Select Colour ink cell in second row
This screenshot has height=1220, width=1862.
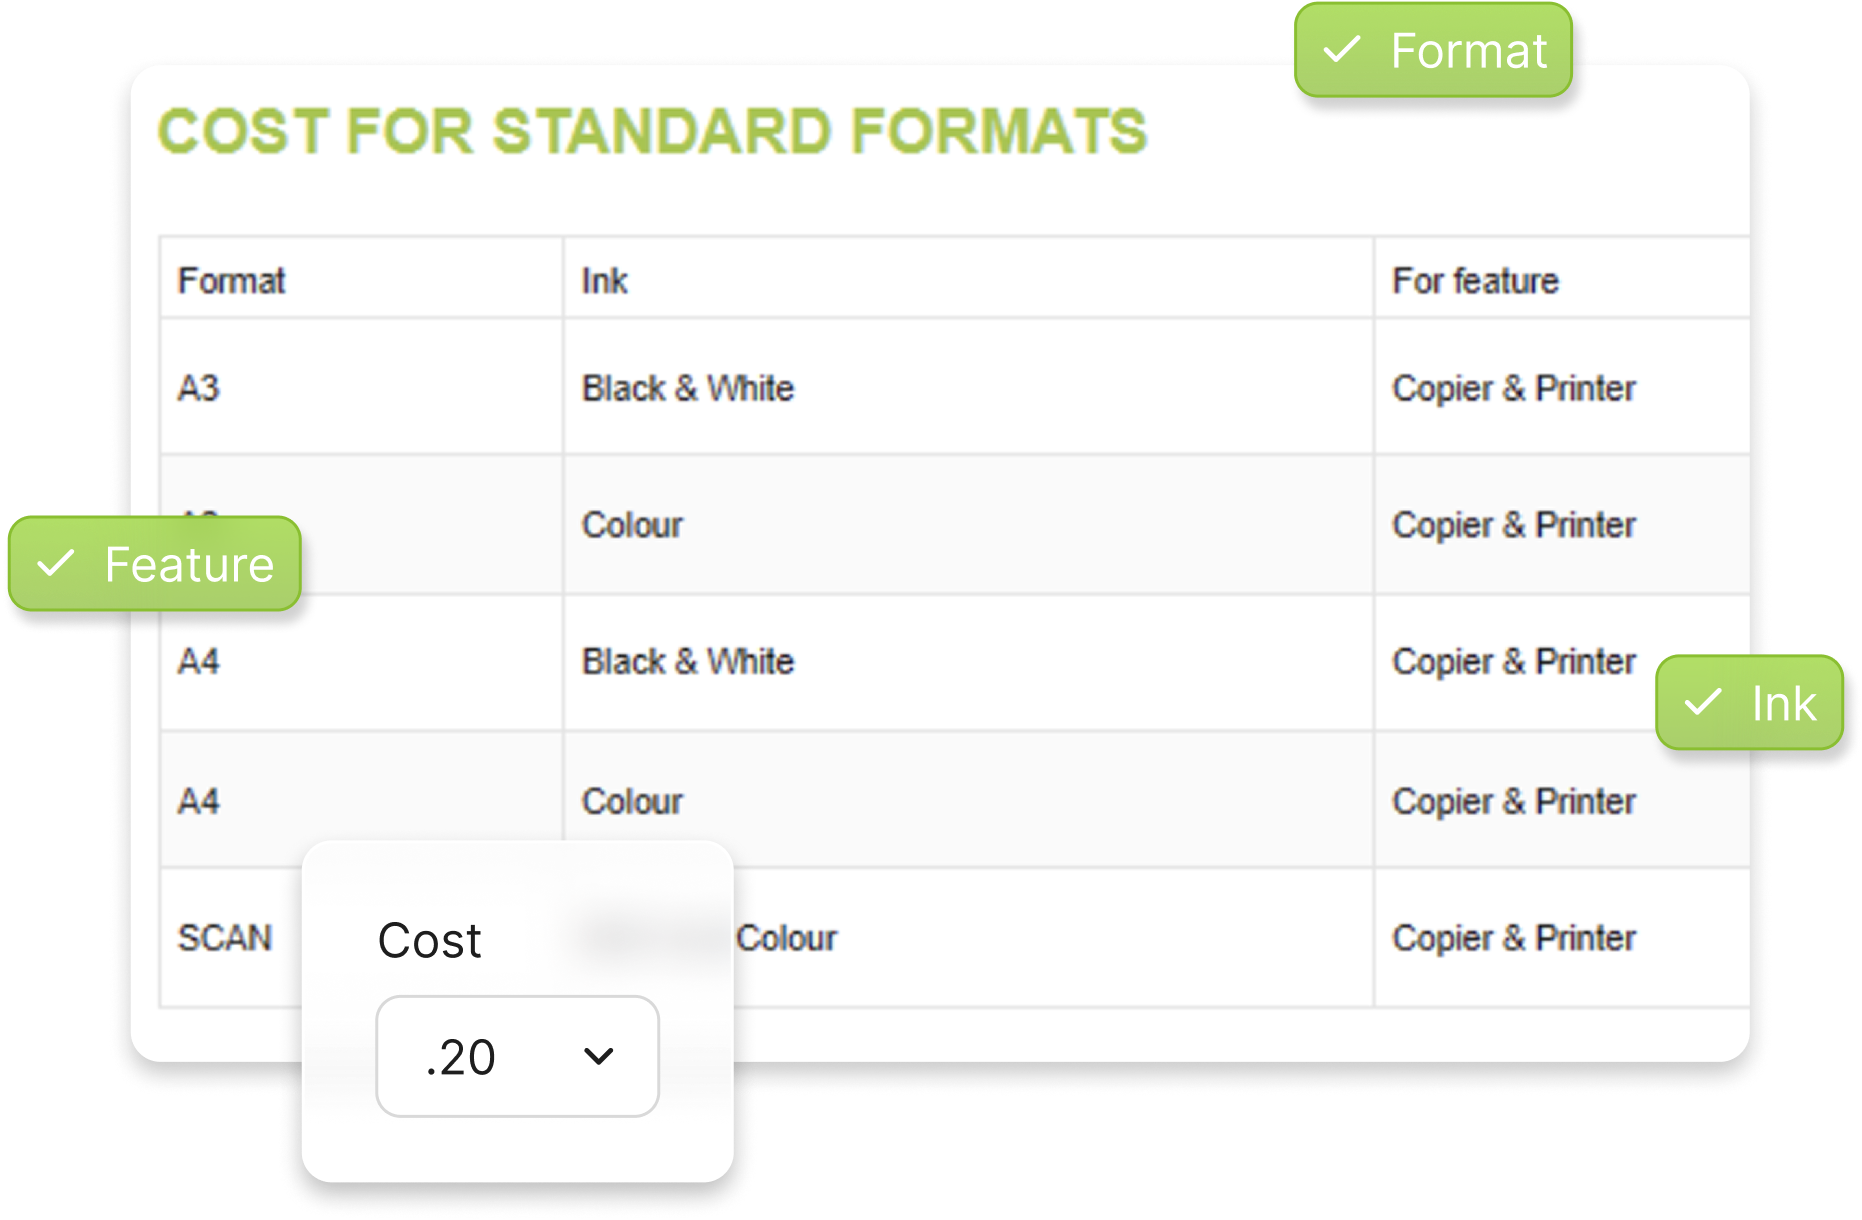coord(632,525)
